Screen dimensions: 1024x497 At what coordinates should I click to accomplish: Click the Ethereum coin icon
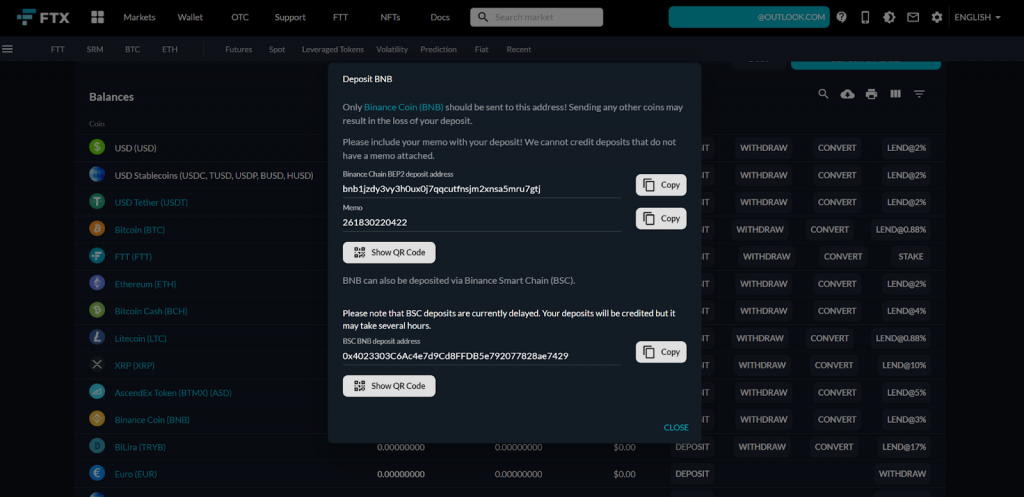[97, 283]
